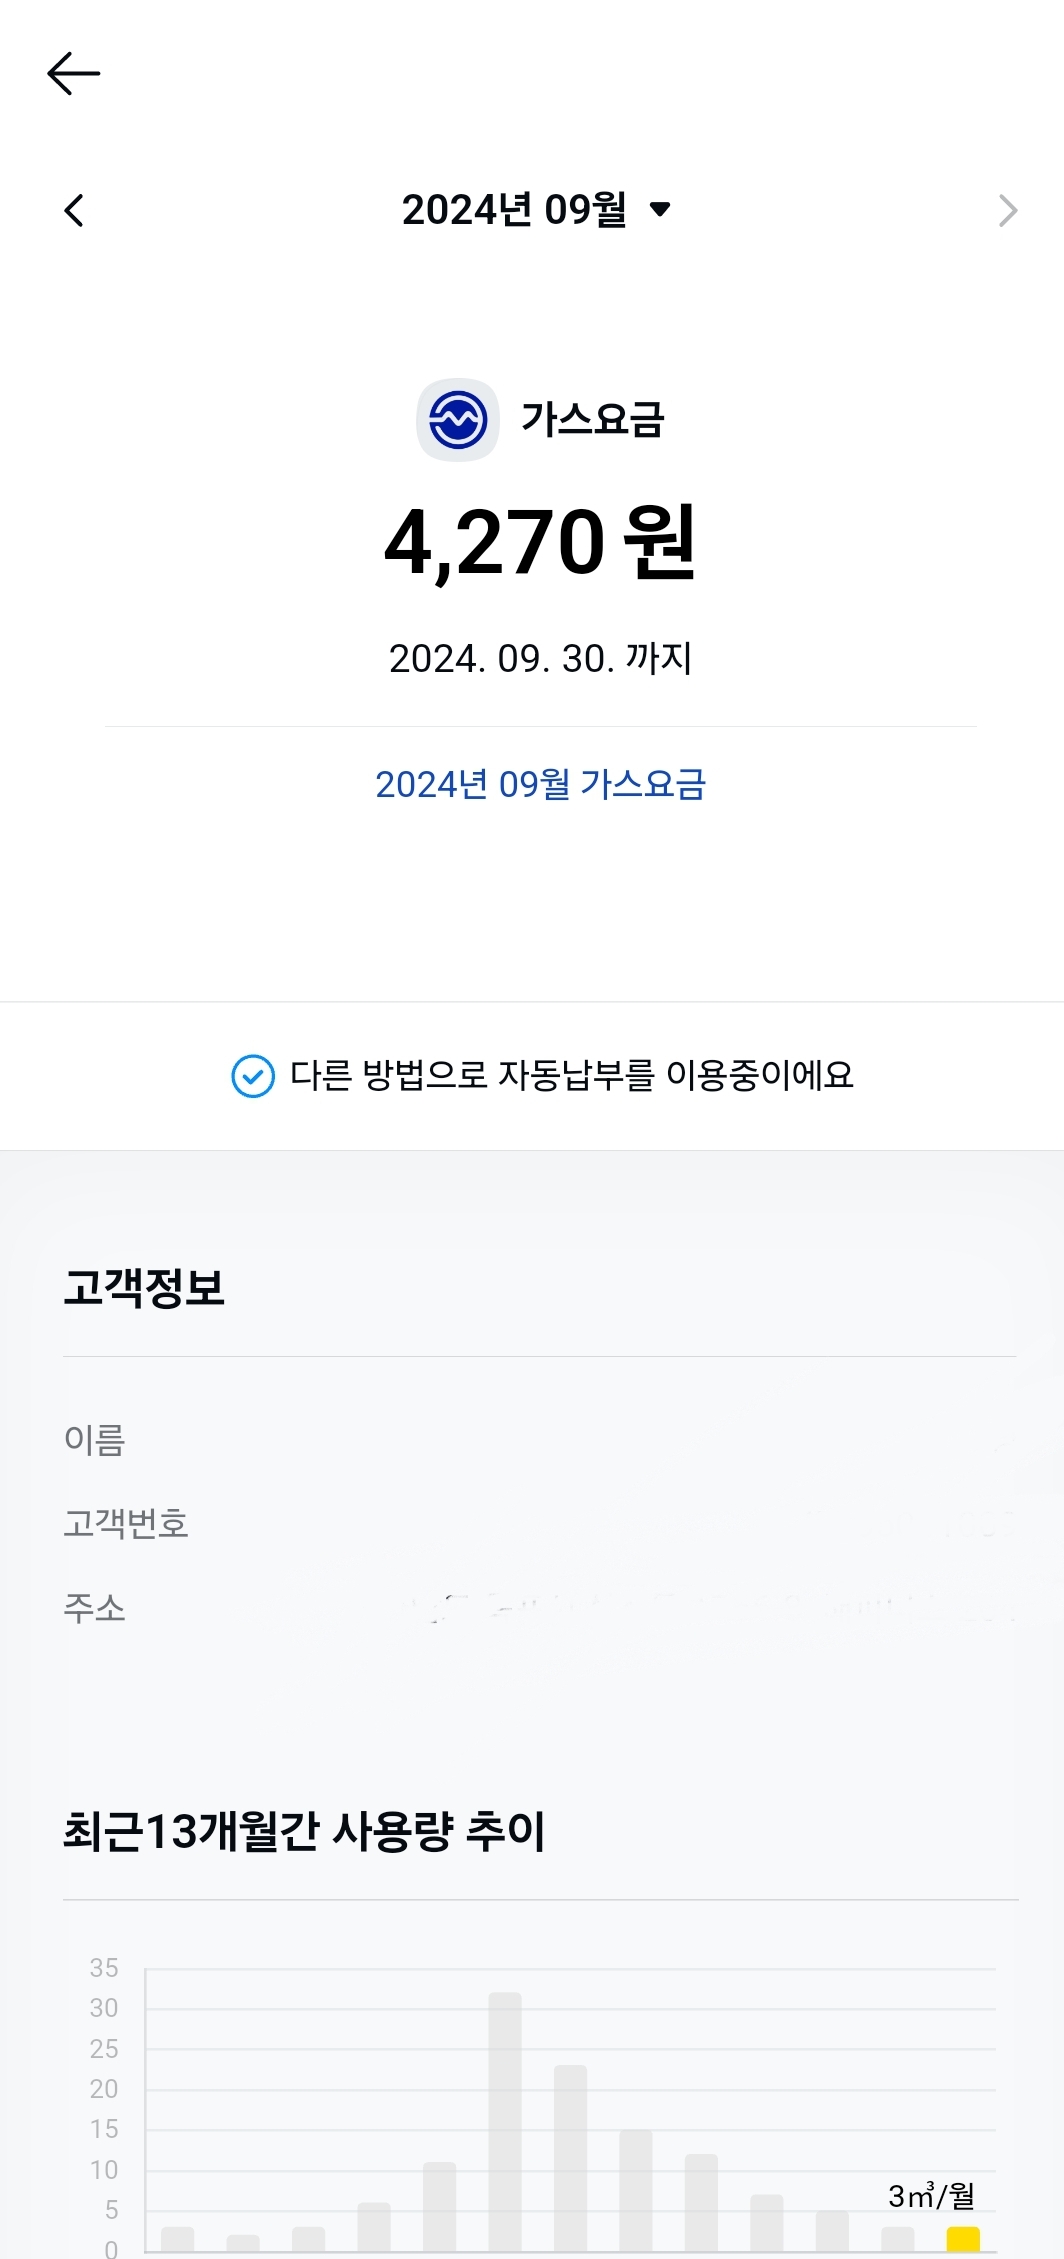Go to the next month's bill

(x=1007, y=210)
